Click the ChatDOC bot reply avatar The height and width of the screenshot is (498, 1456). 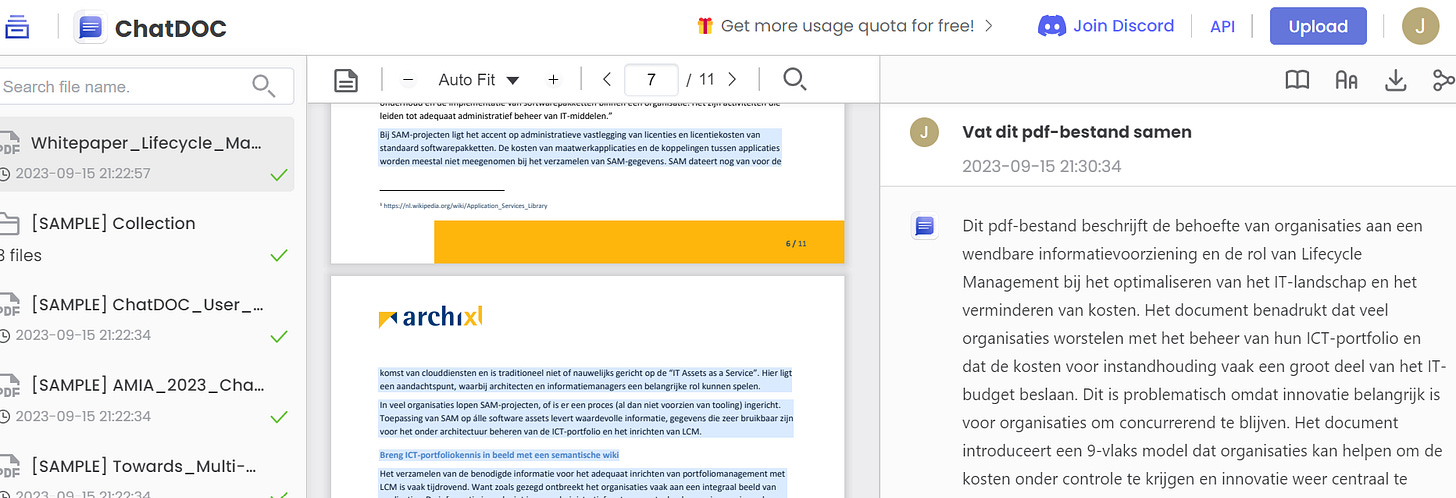pos(925,226)
